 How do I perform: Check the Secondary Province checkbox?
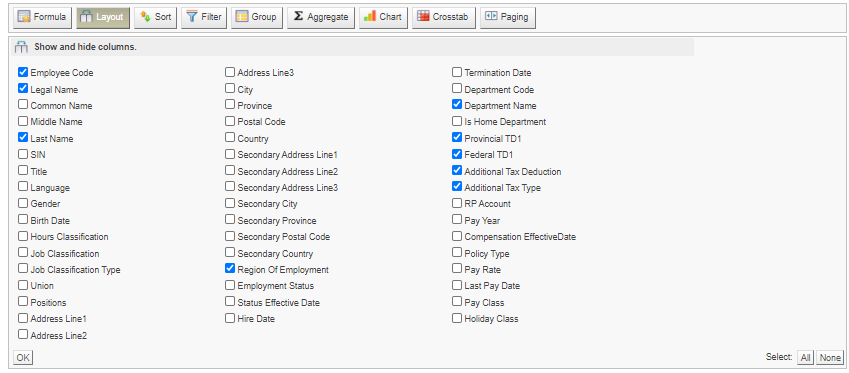(x=230, y=219)
